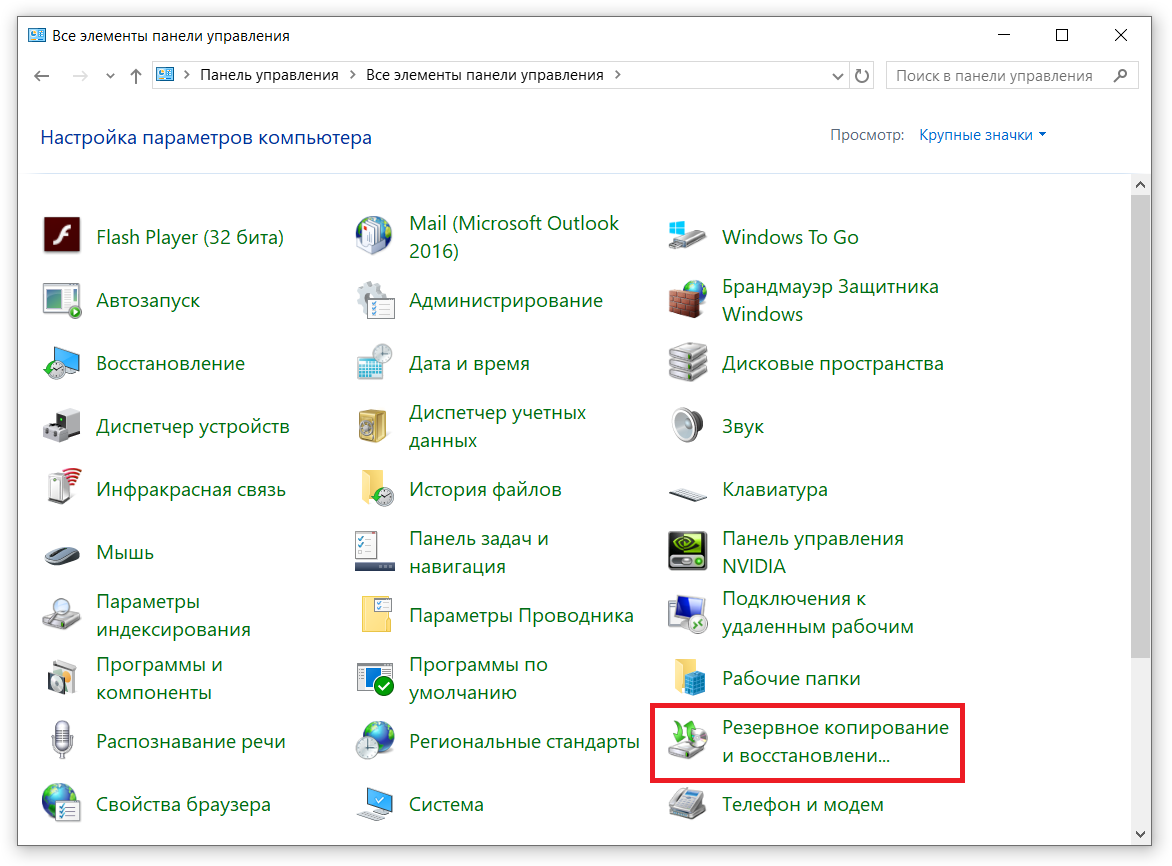Open the Восстановление icon
The image size is (1172, 866).
[x=62, y=363]
